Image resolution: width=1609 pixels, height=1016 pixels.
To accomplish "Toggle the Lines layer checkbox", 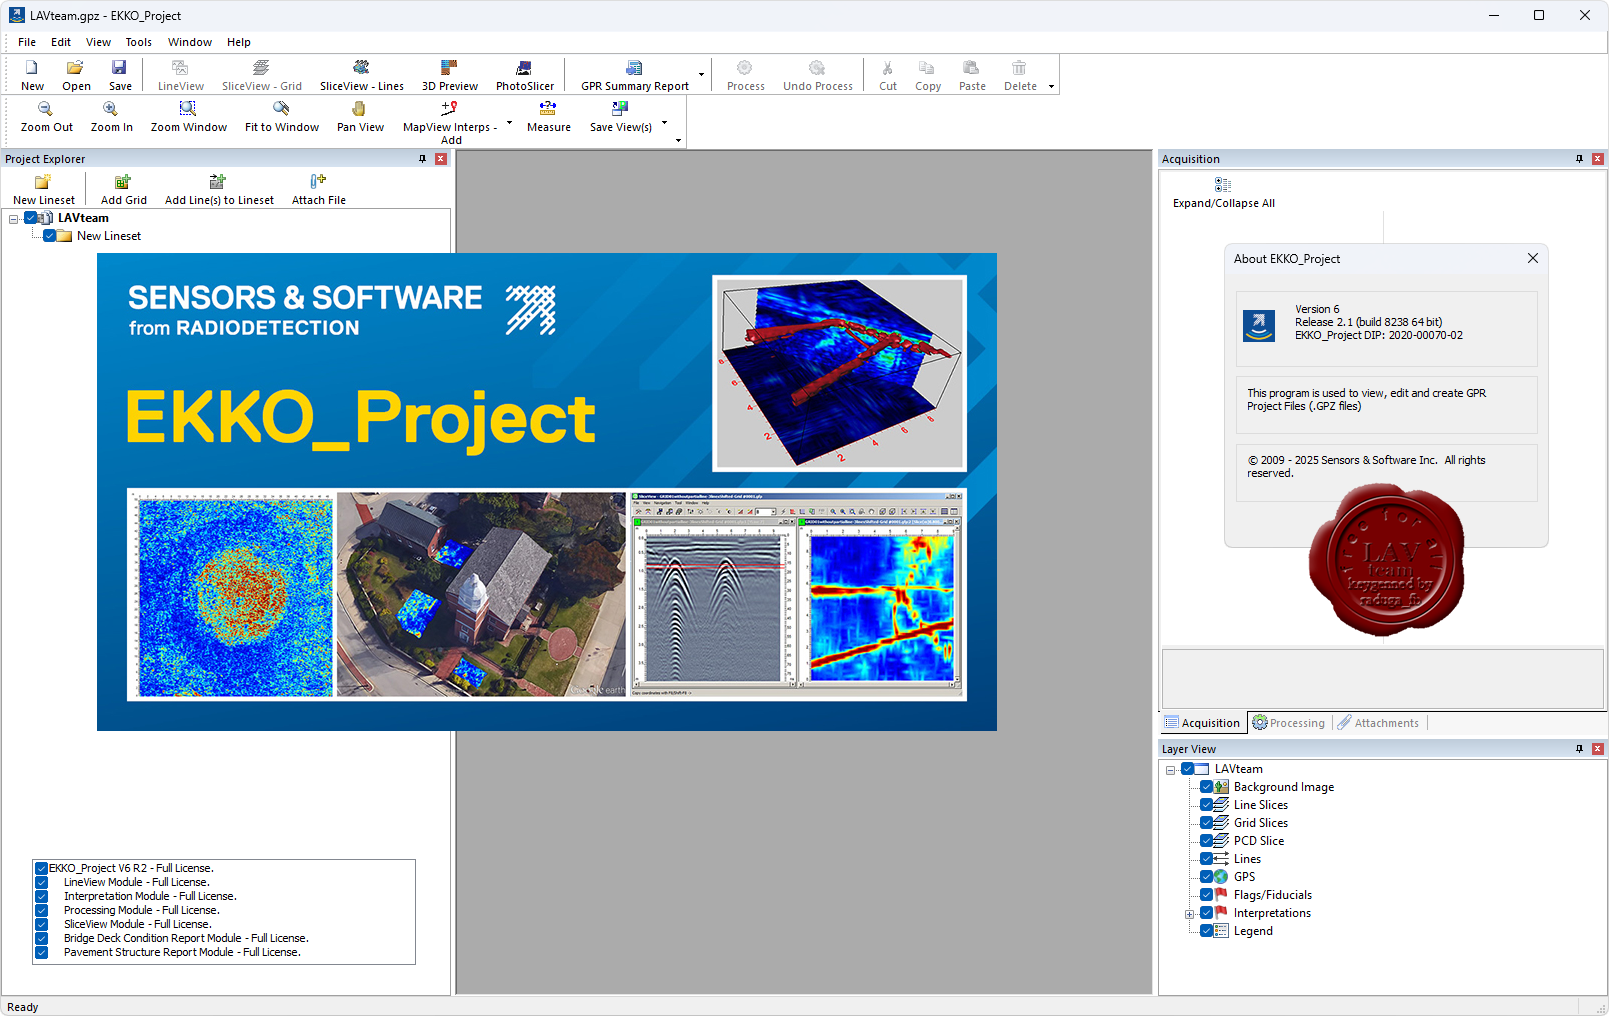I will pos(1206,859).
